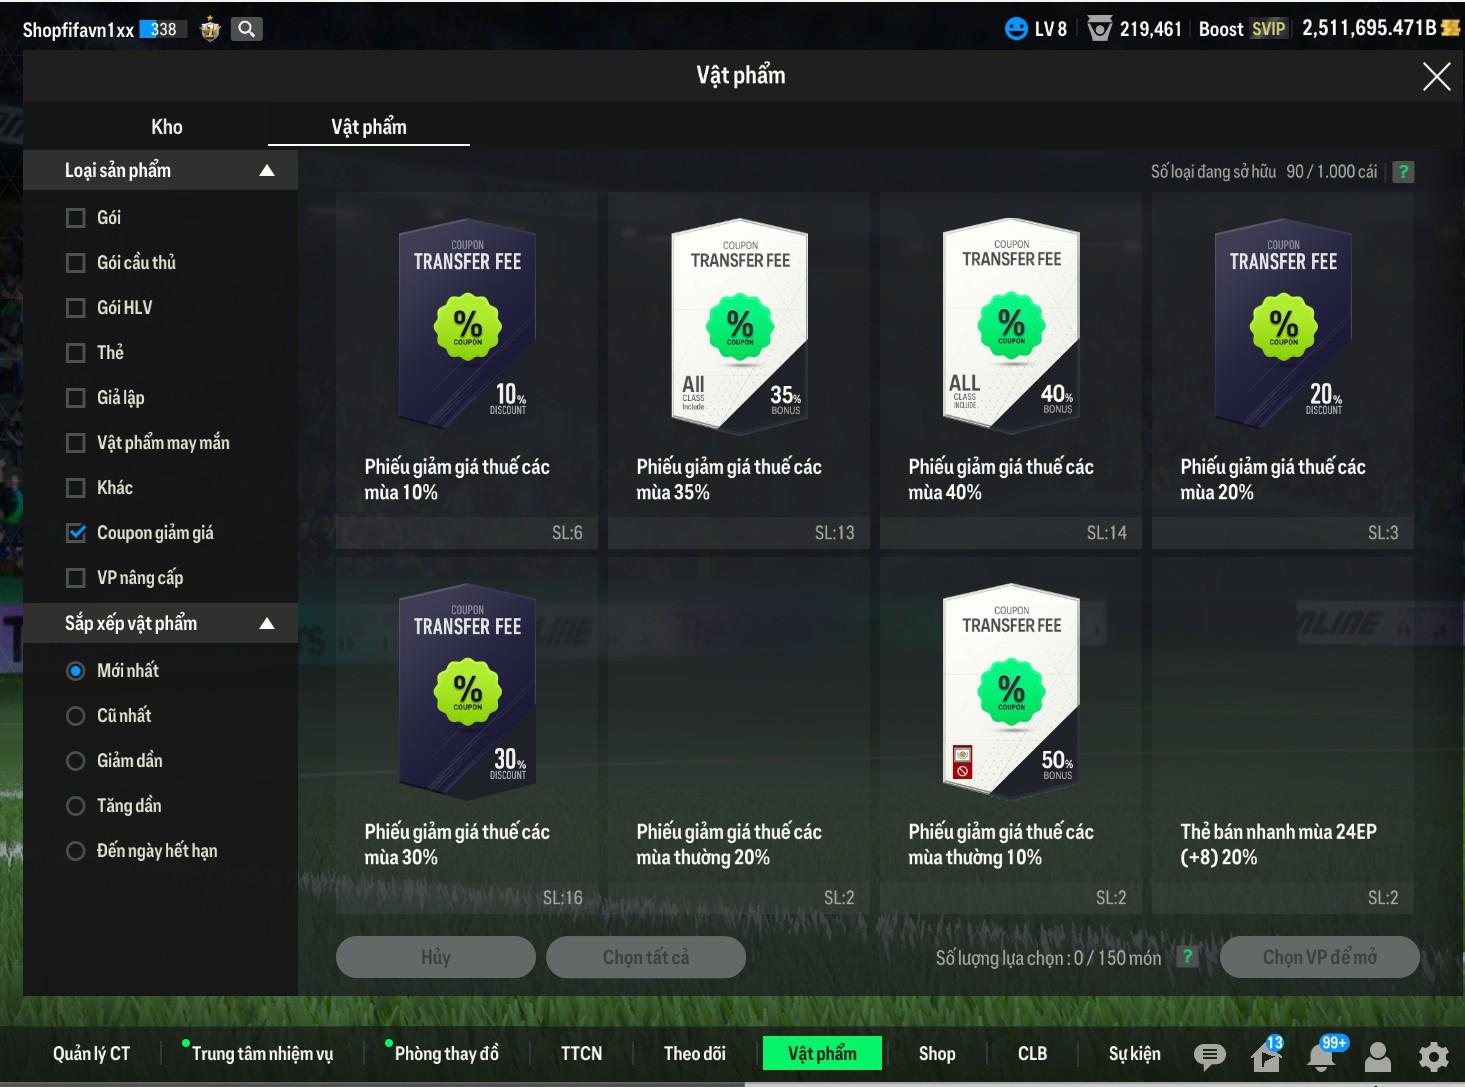Viewport: 1465px width, 1087px height.
Task: Go to Phòng thay đồ
Action: 446,1054
